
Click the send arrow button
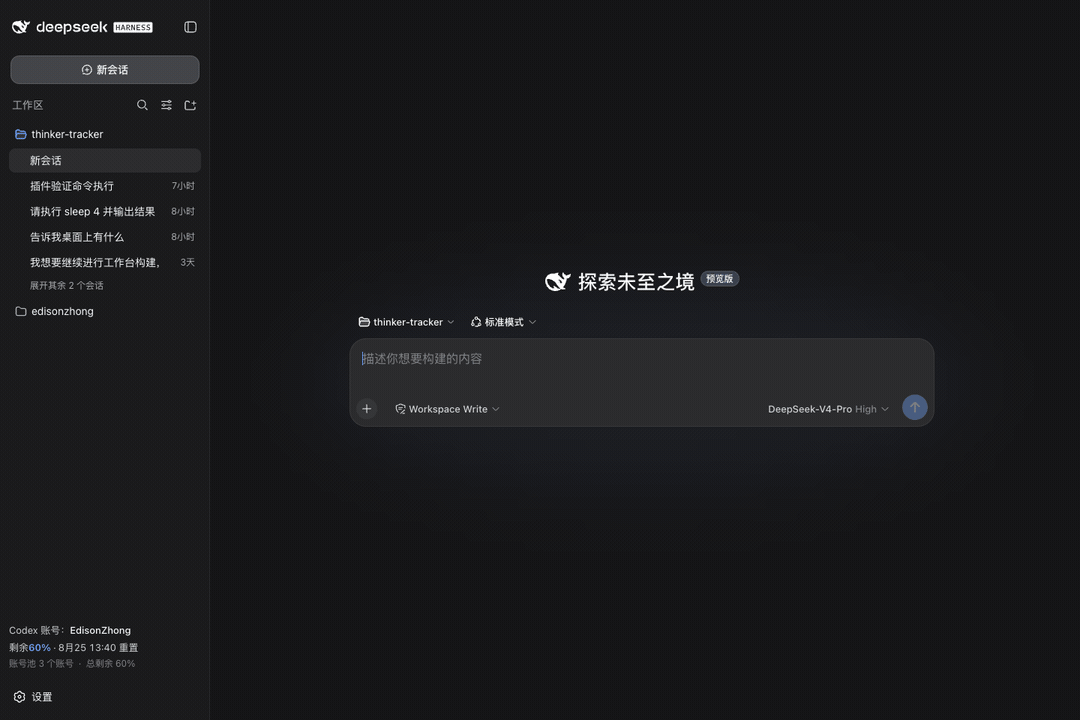[x=915, y=407]
